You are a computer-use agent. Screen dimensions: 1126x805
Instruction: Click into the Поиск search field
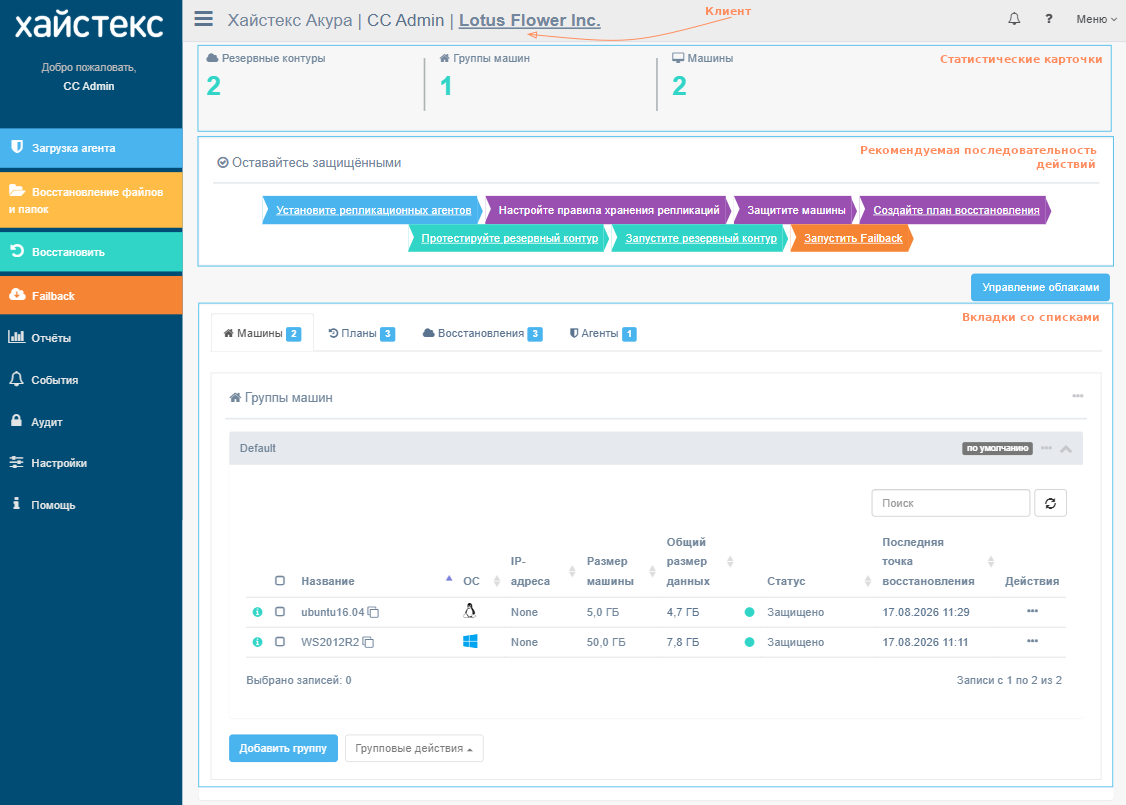[951, 503]
